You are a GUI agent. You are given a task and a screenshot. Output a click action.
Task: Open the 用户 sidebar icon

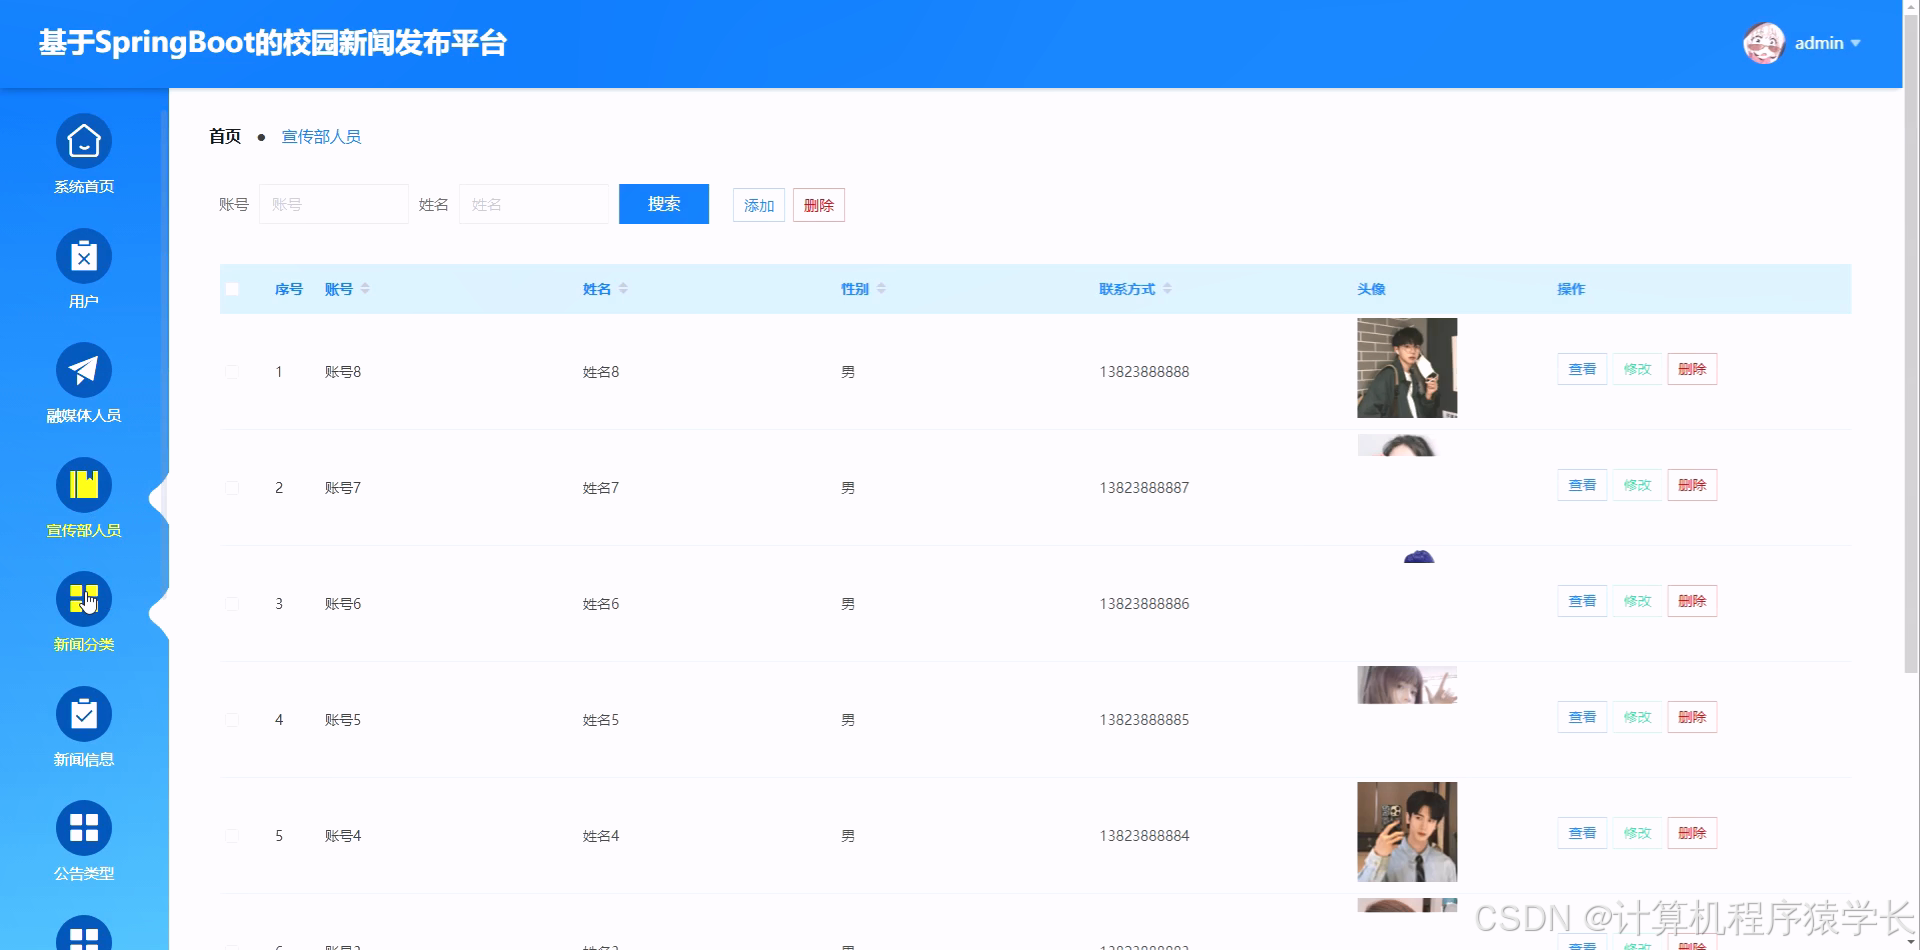click(x=84, y=257)
